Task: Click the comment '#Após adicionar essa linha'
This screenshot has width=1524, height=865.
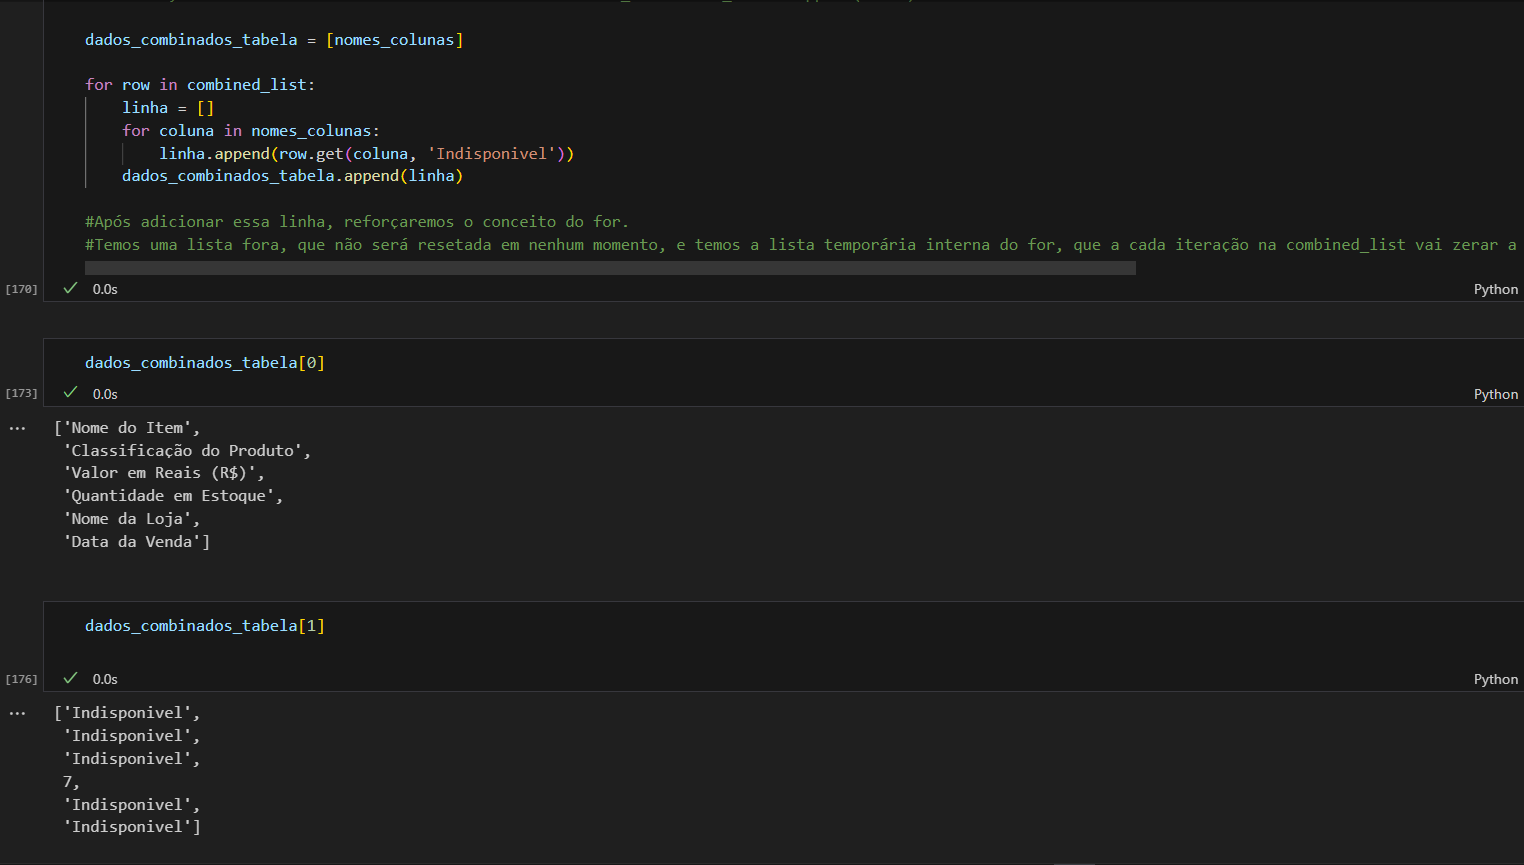Action: (357, 222)
